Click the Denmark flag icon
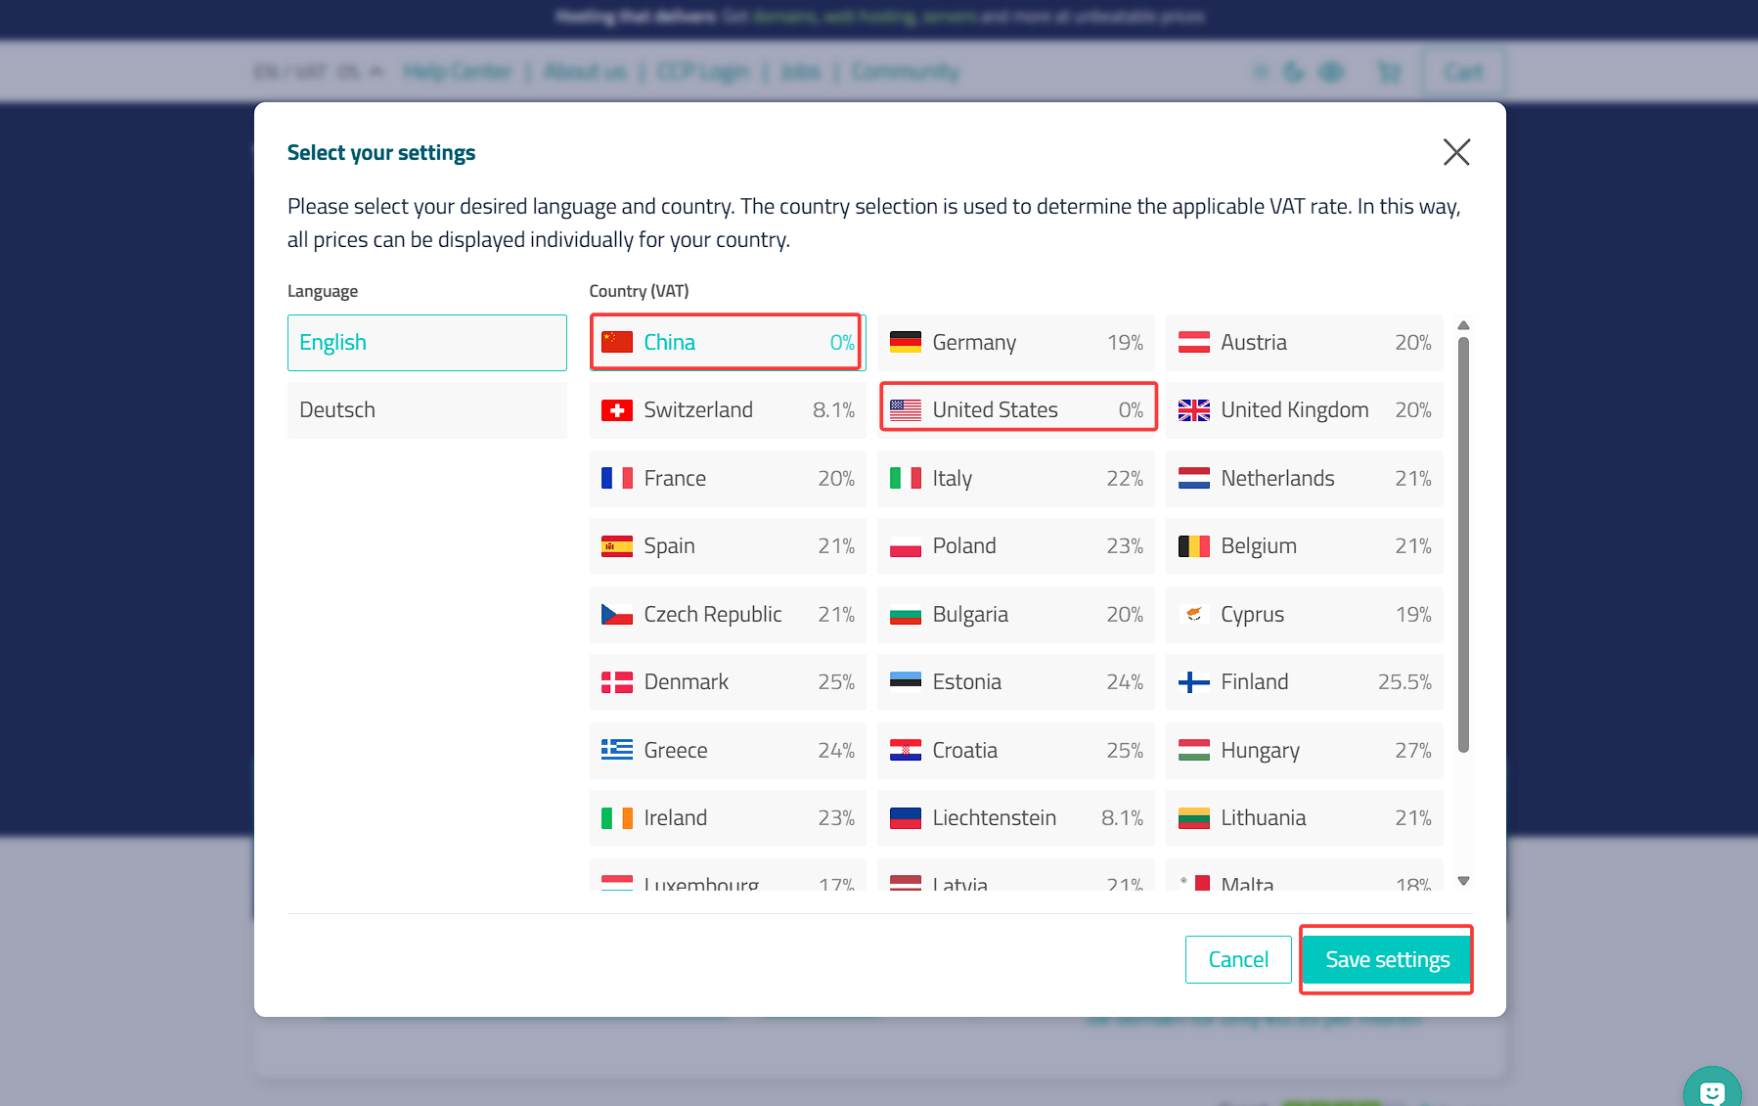This screenshot has height=1106, width=1758. pyautogui.click(x=617, y=682)
